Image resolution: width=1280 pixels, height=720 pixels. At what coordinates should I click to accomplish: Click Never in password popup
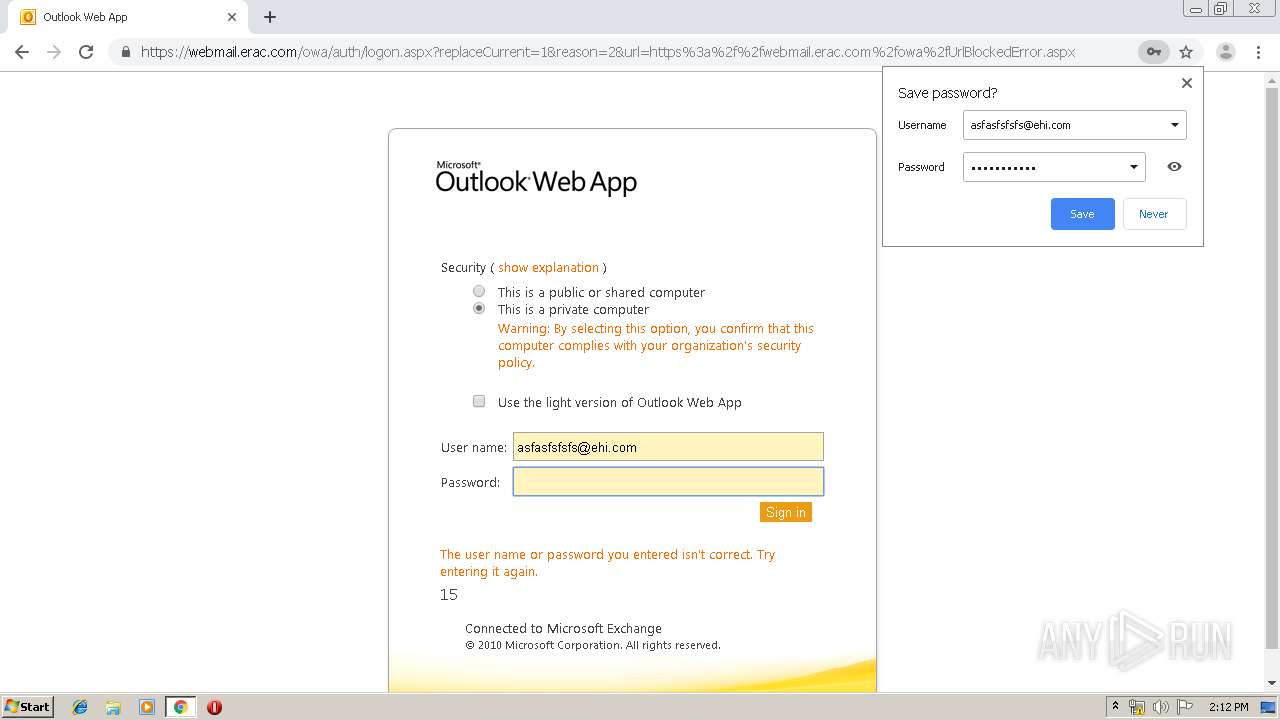[1154, 214]
